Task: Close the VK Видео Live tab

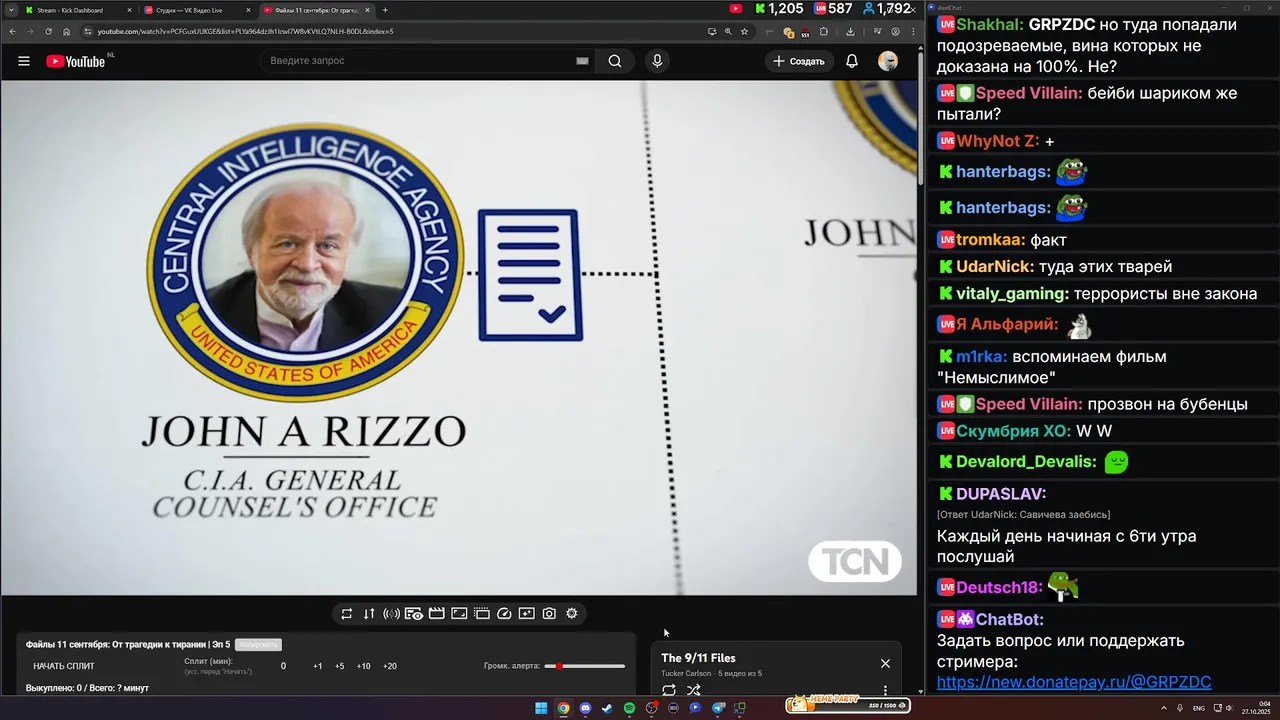Action: pyautogui.click(x=248, y=10)
